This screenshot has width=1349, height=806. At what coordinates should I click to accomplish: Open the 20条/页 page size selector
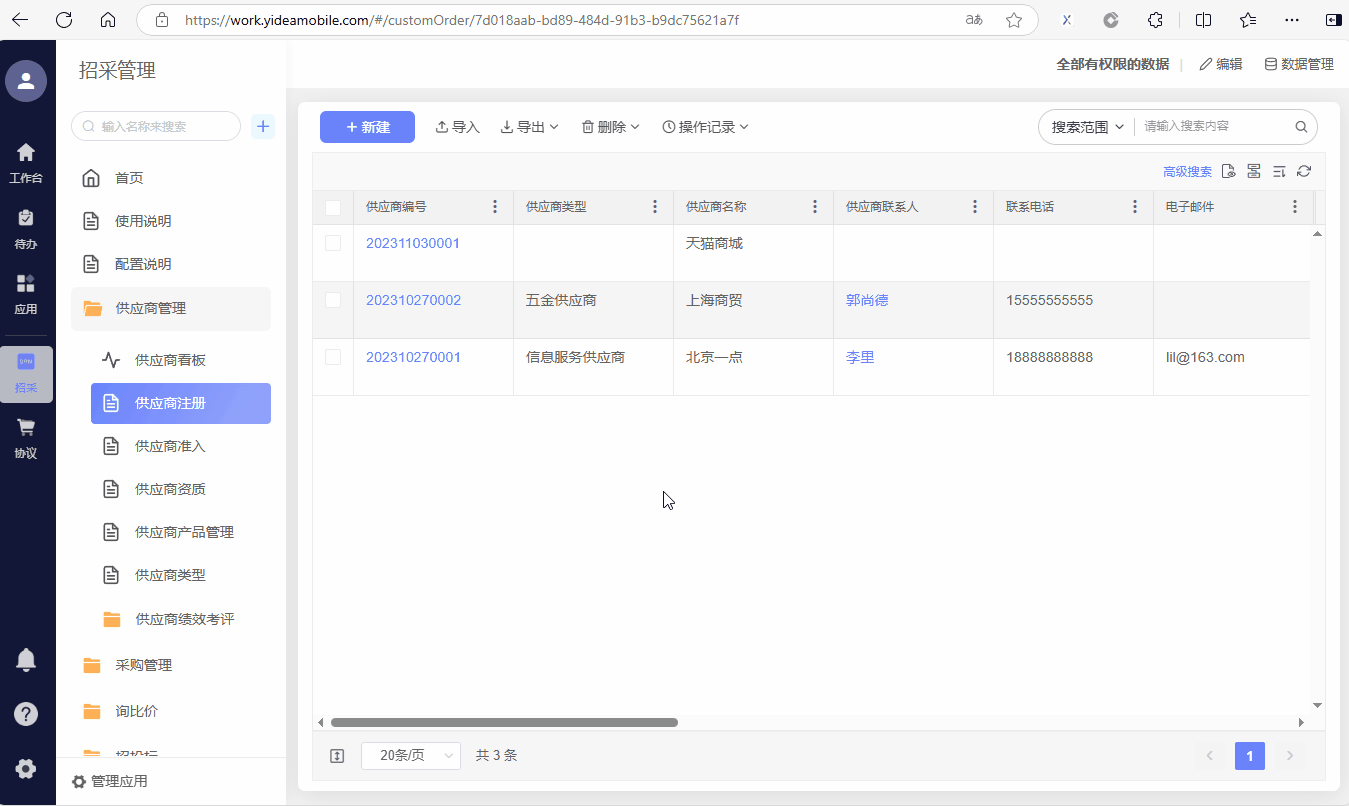[410, 756]
